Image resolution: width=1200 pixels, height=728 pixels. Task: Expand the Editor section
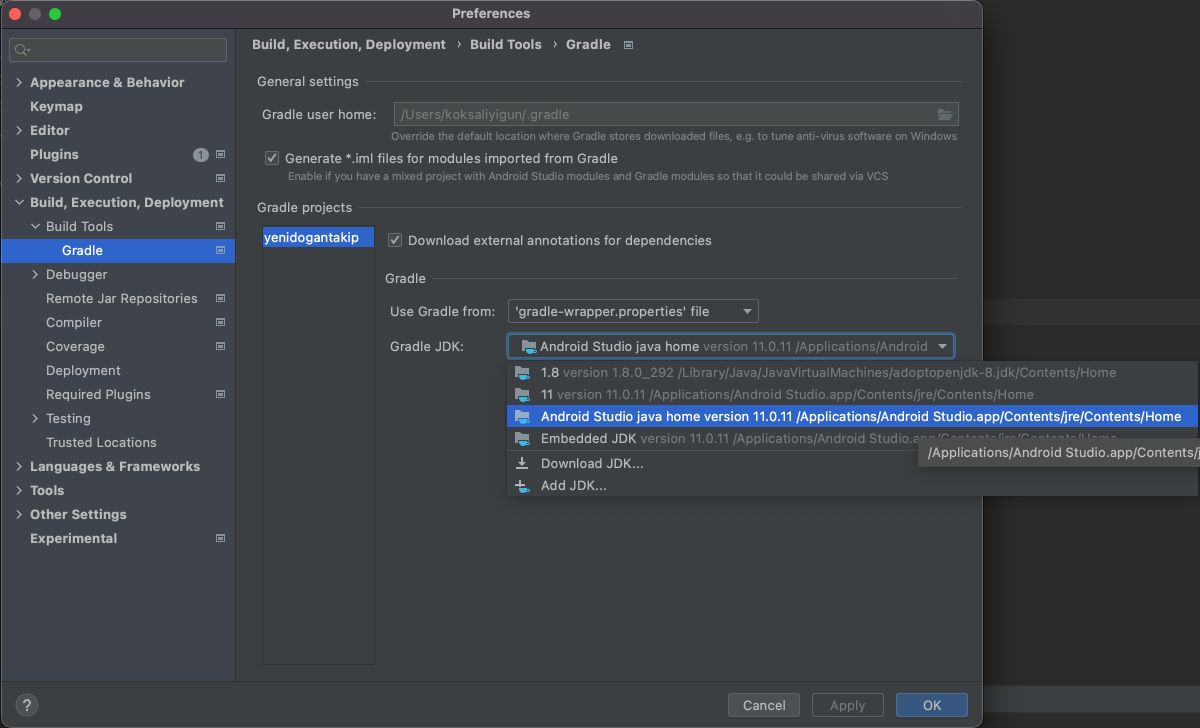point(19,131)
